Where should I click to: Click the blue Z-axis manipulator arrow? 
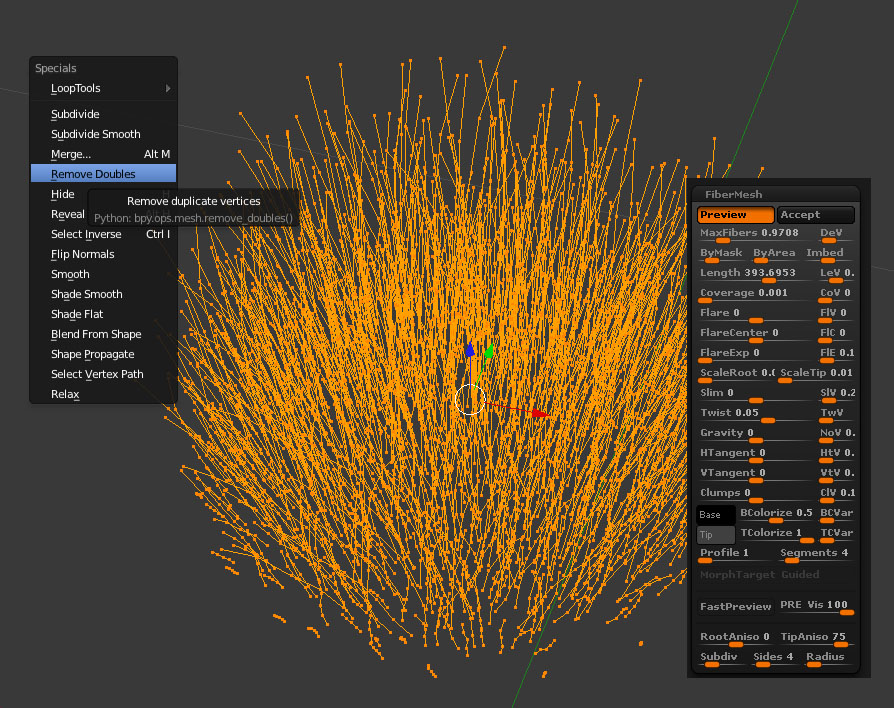[469, 351]
